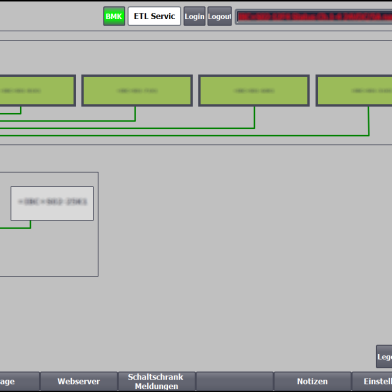Click the ETL Servic user field

point(154,16)
